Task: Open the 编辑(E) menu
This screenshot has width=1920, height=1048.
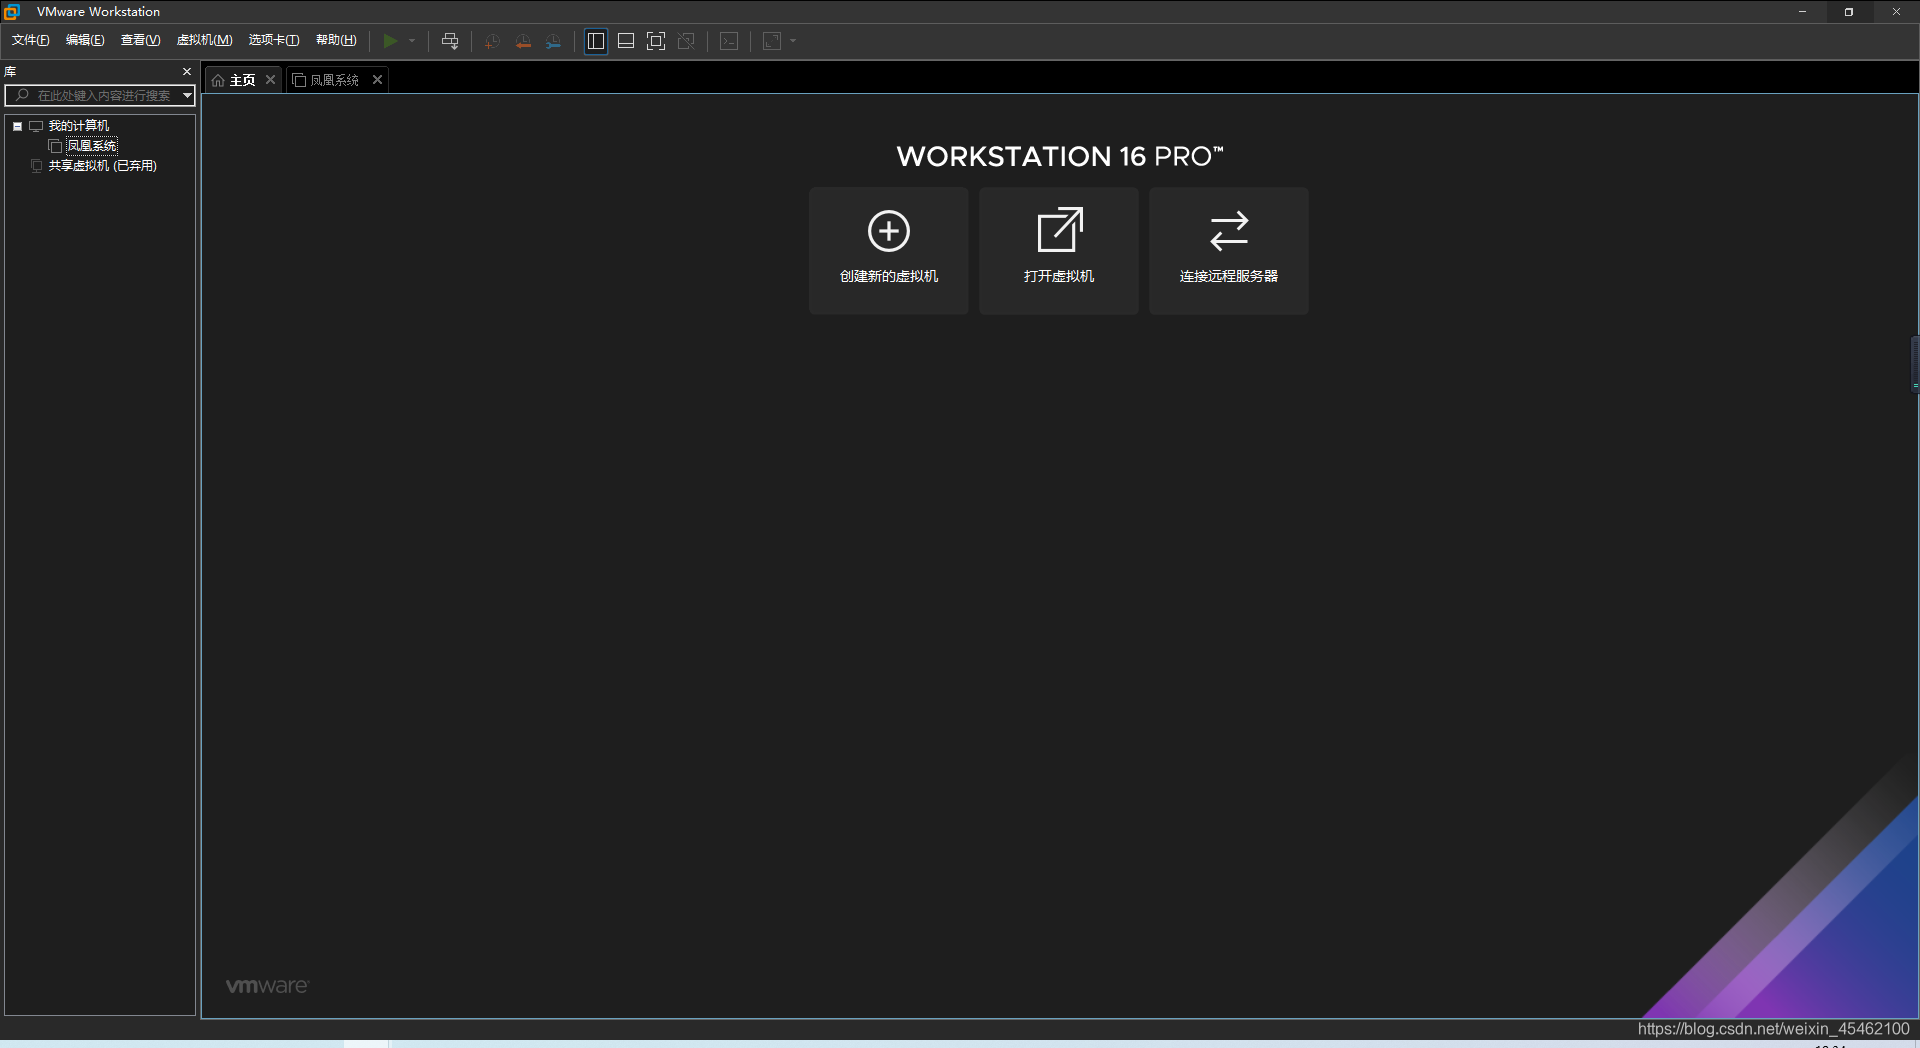Action: tap(85, 40)
